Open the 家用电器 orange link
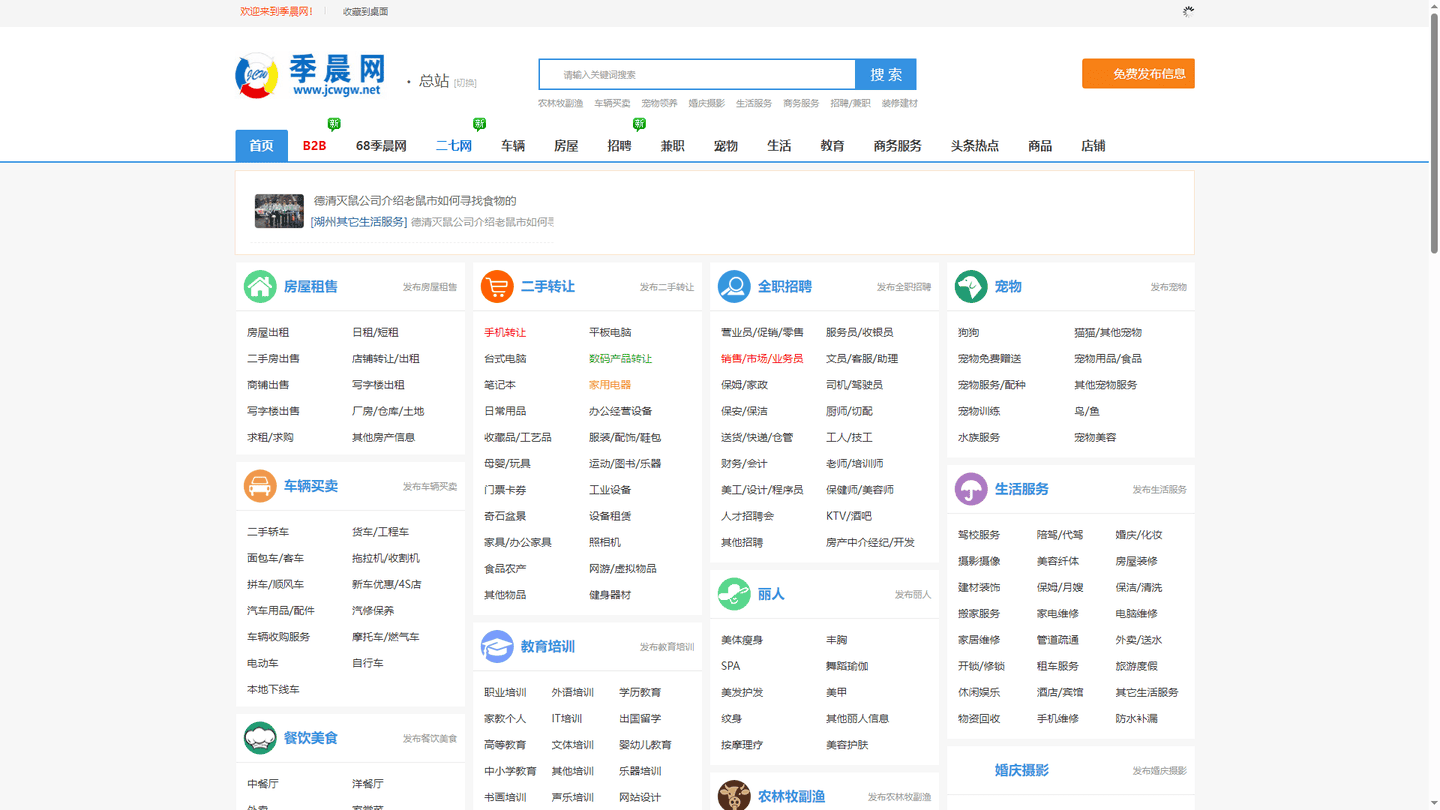The image size is (1440, 810). click(x=610, y=385)
